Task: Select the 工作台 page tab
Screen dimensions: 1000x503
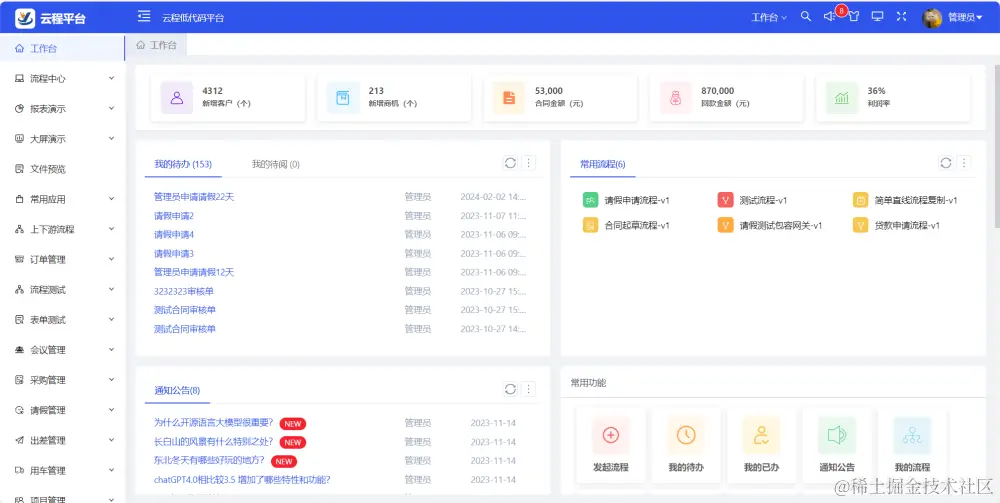Action: (157, 45)
